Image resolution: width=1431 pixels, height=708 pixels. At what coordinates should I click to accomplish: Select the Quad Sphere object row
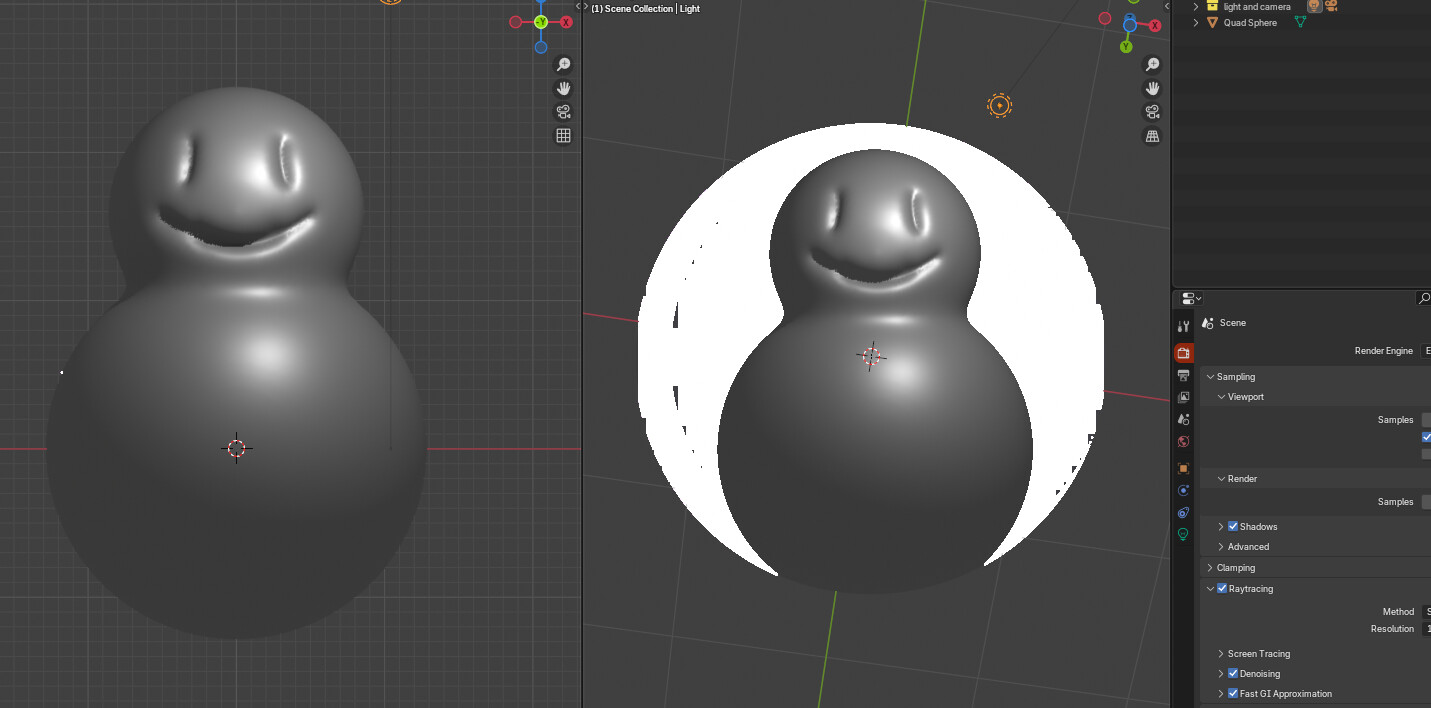point(1250,22)
